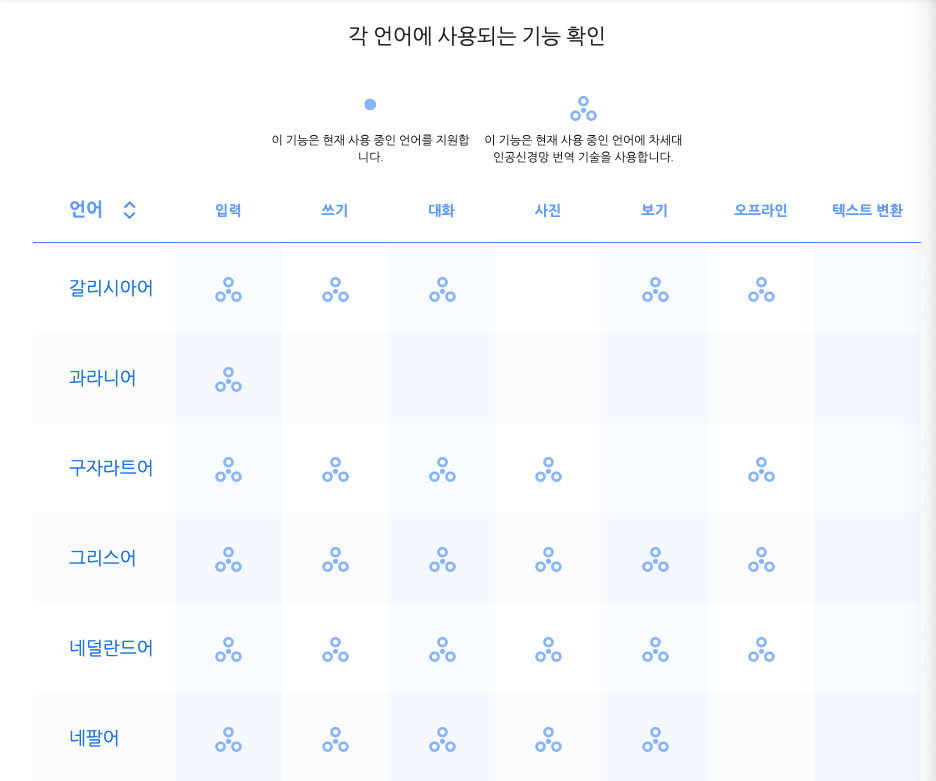Click 갈리시아어 대화 neural icon
Image resolution: width=936 pixels, height=781 pixels.
(x=442, y=290)
